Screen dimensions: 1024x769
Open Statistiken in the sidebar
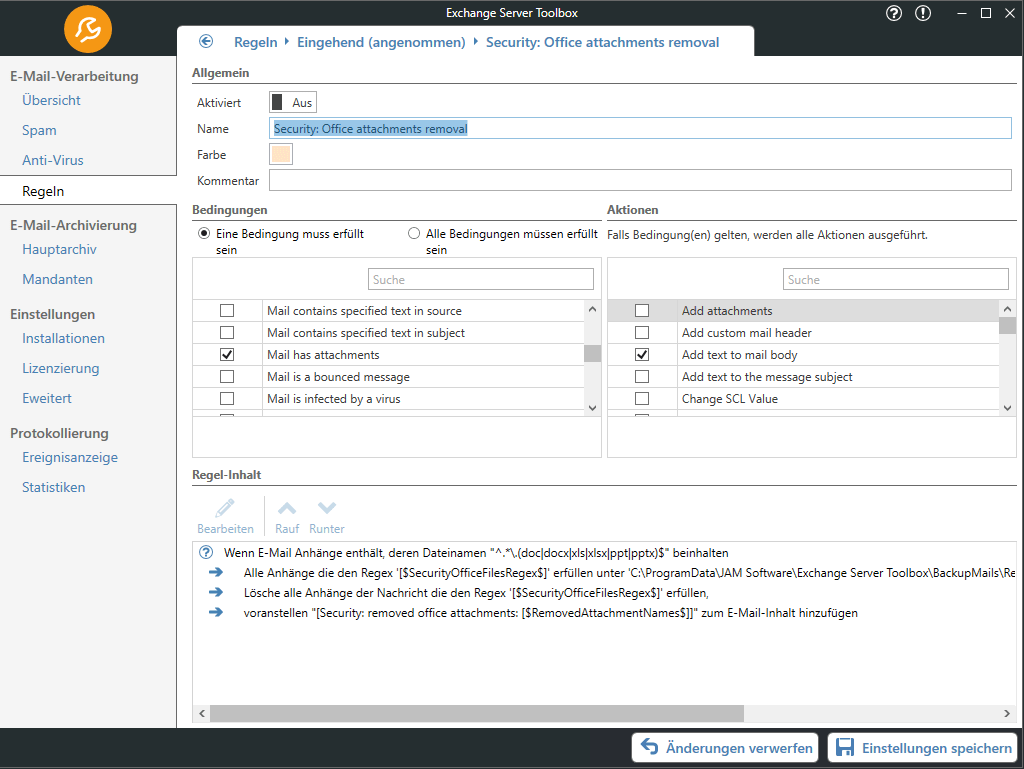point(54,488)
